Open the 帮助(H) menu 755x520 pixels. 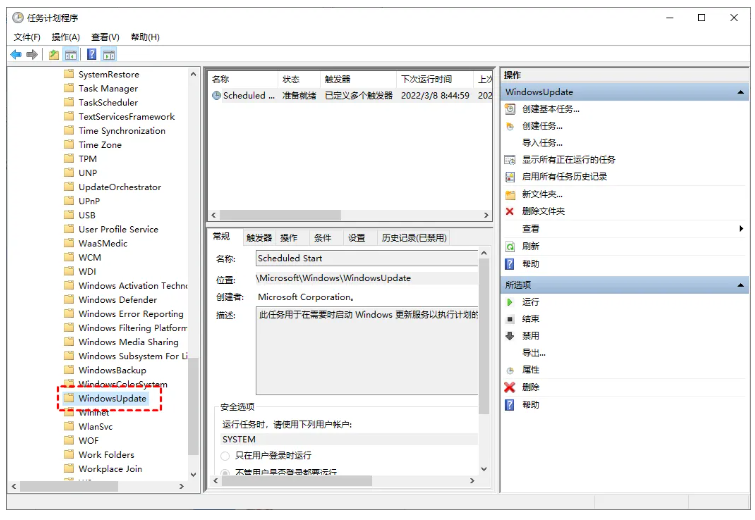coord(145,37)
